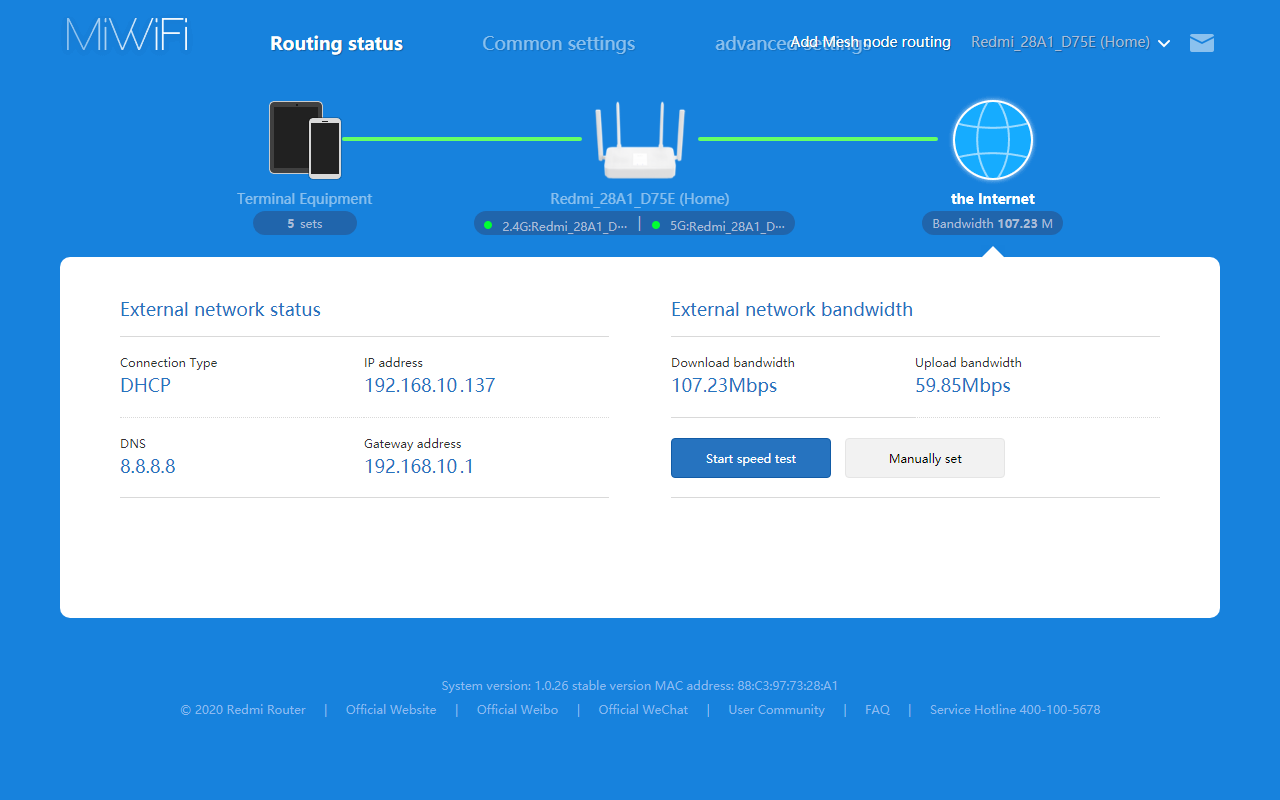Click the DHCP connection type value

point(145,385)
